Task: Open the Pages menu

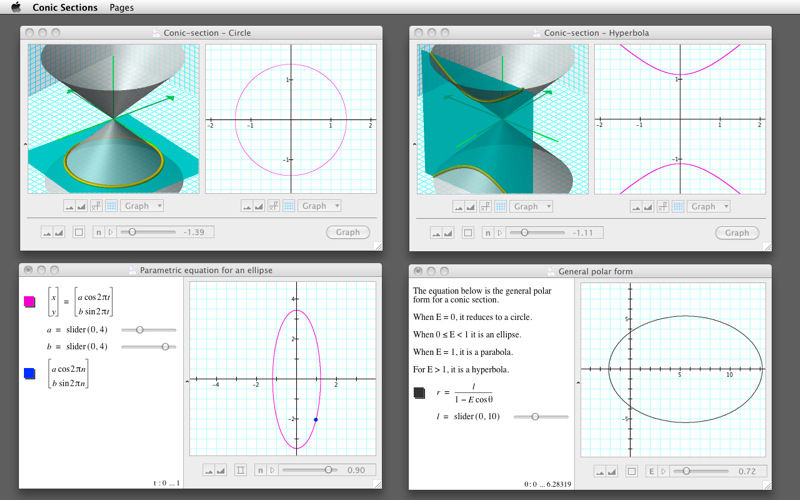Action: [x=121, y=8]
